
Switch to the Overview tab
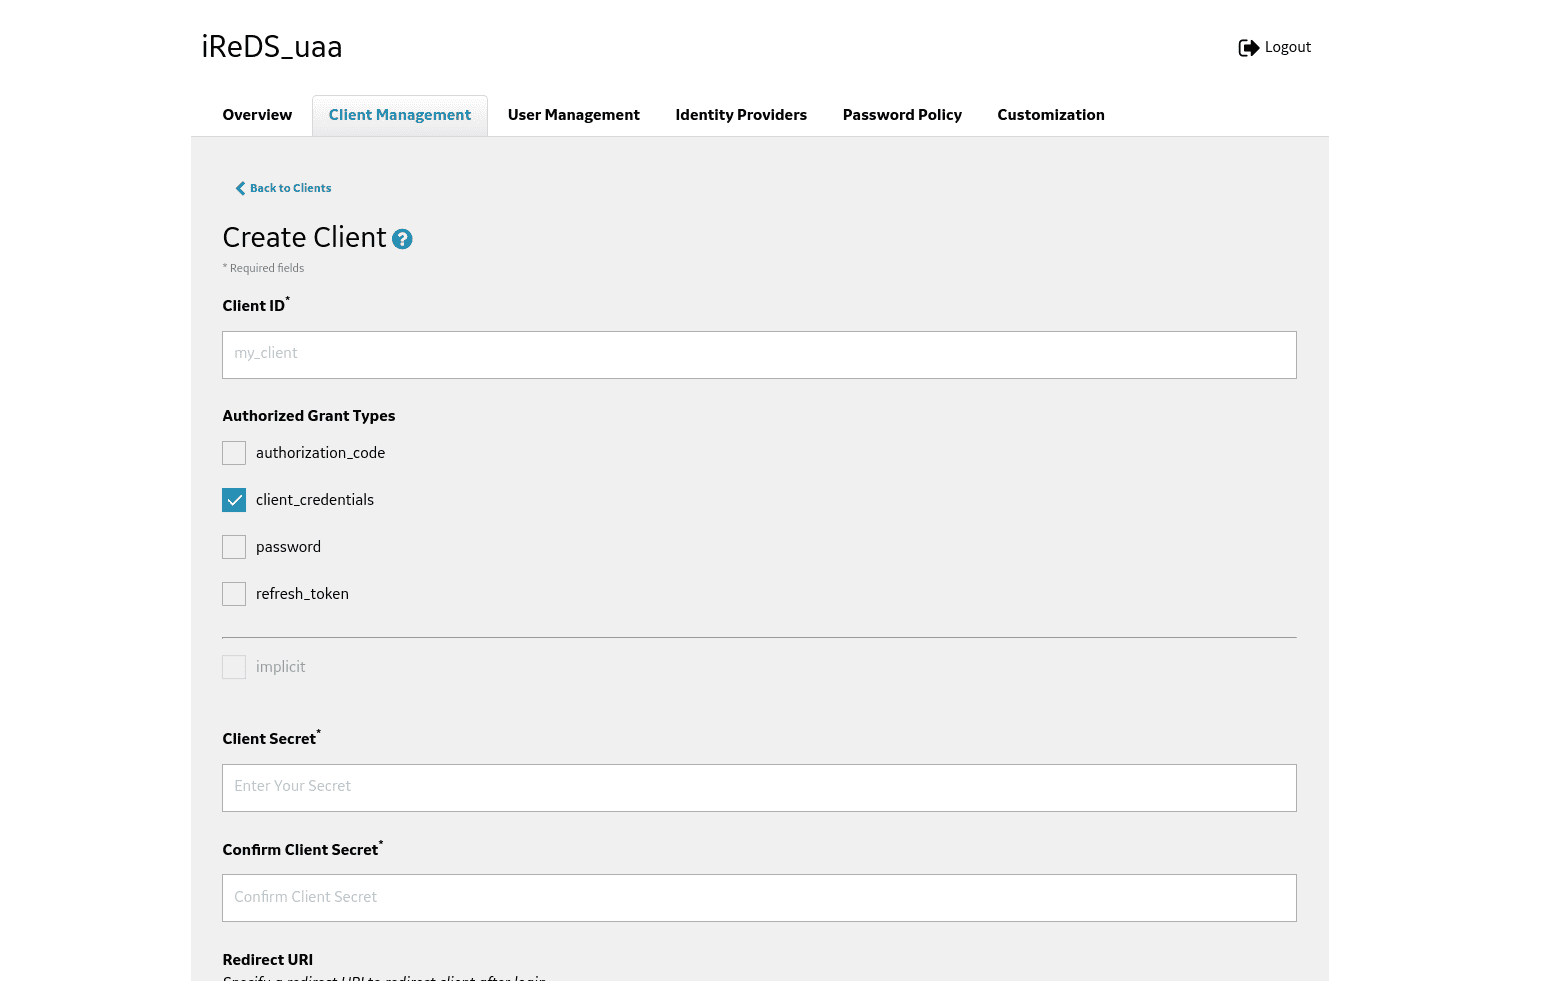tap(257, 115)
